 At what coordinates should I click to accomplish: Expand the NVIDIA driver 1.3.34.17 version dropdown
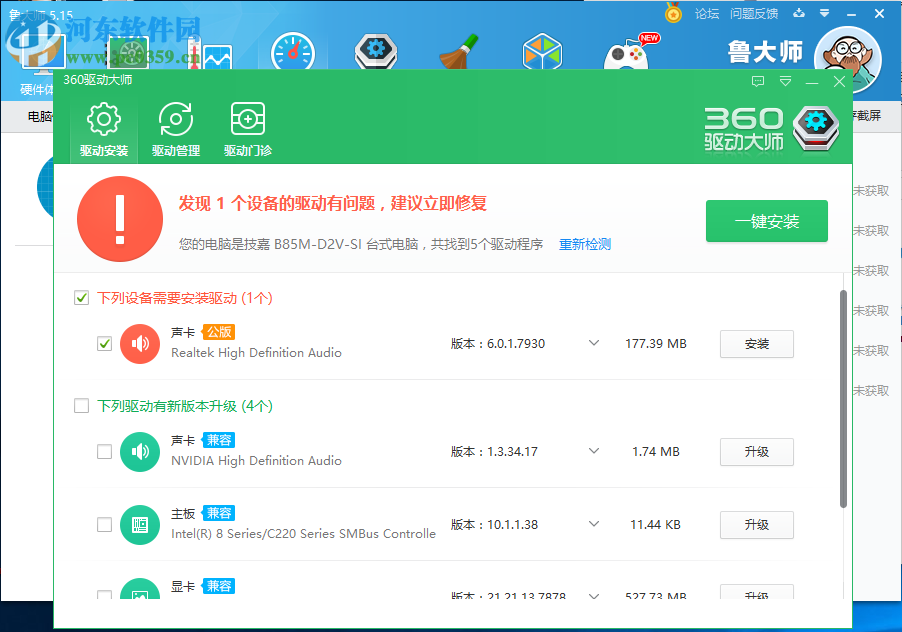pyautogui.click(x=593, y=451)
